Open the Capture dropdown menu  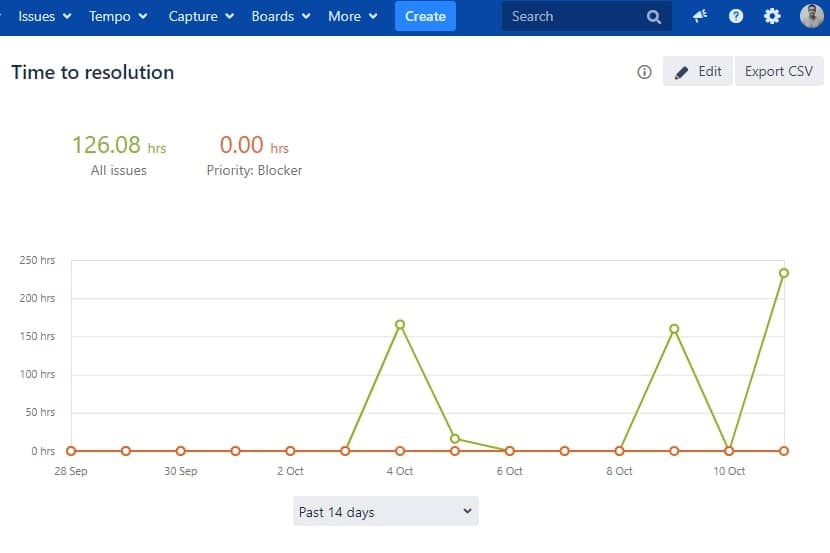(201, 16)
